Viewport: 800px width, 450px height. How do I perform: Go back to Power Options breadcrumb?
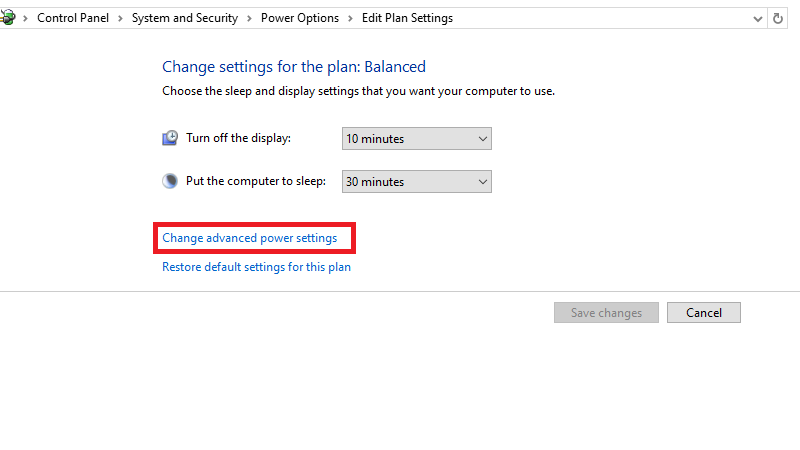[300, 18]
